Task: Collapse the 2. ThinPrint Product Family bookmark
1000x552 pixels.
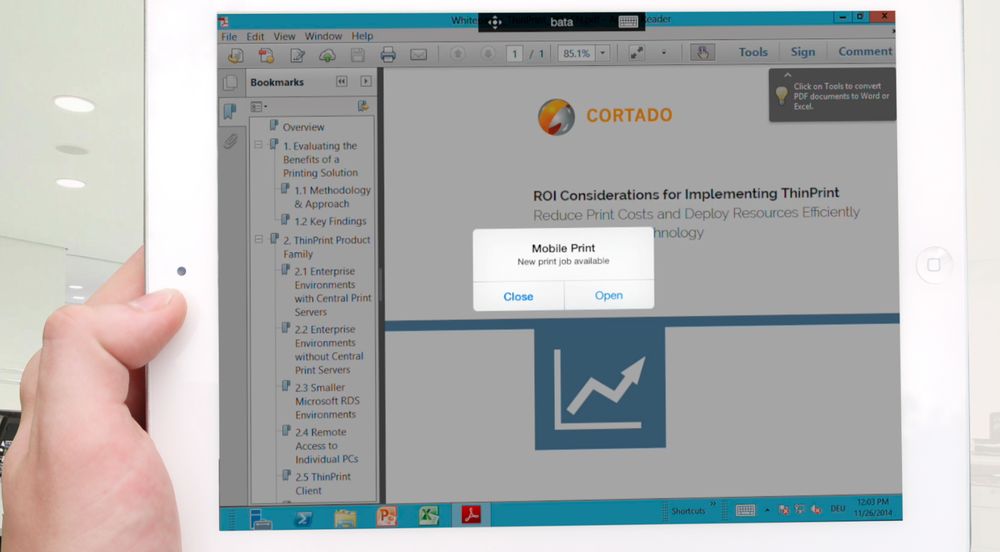Action: (258, 239)
